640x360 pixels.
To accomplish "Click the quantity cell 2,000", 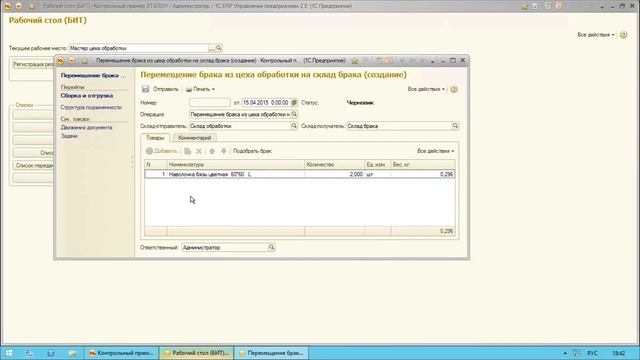I will 334,174.
